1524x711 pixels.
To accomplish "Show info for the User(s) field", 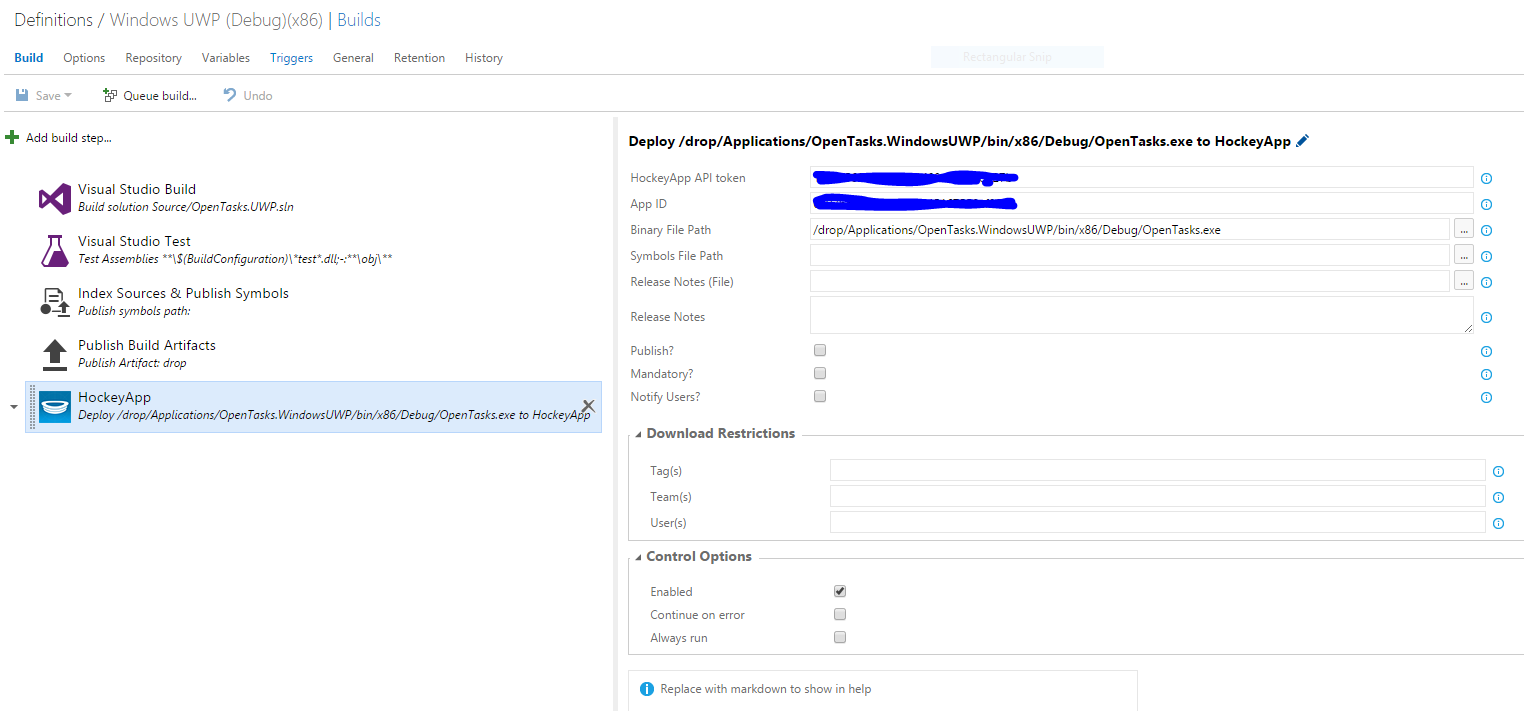I will (x=1498, y=524).
